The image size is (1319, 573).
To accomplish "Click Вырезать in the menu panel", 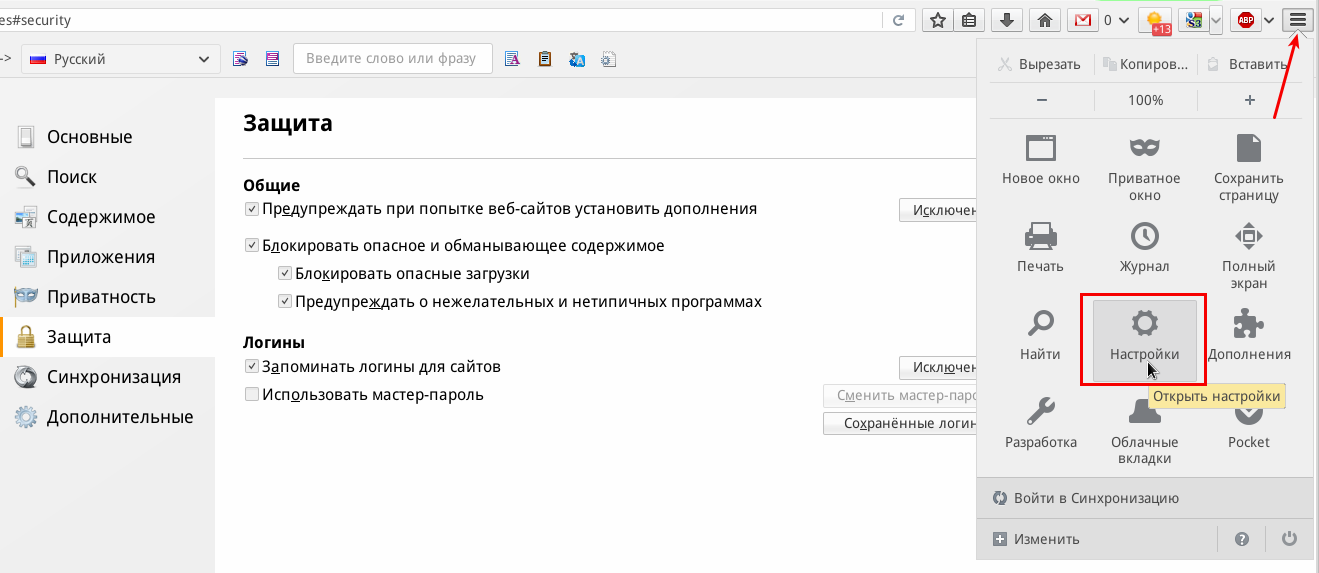I will pyautogui.click(x=1040, y=64).
